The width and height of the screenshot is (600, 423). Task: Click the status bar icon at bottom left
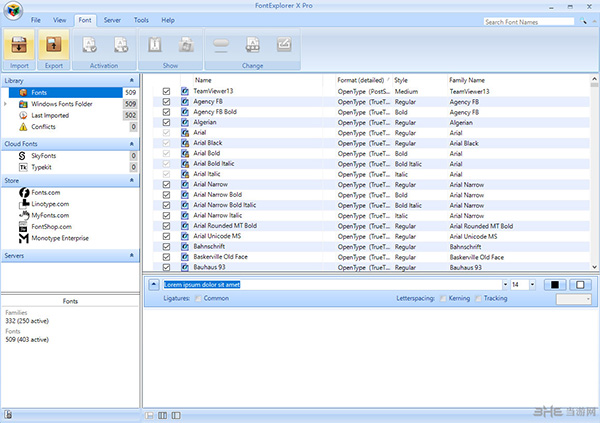[8, 415]
